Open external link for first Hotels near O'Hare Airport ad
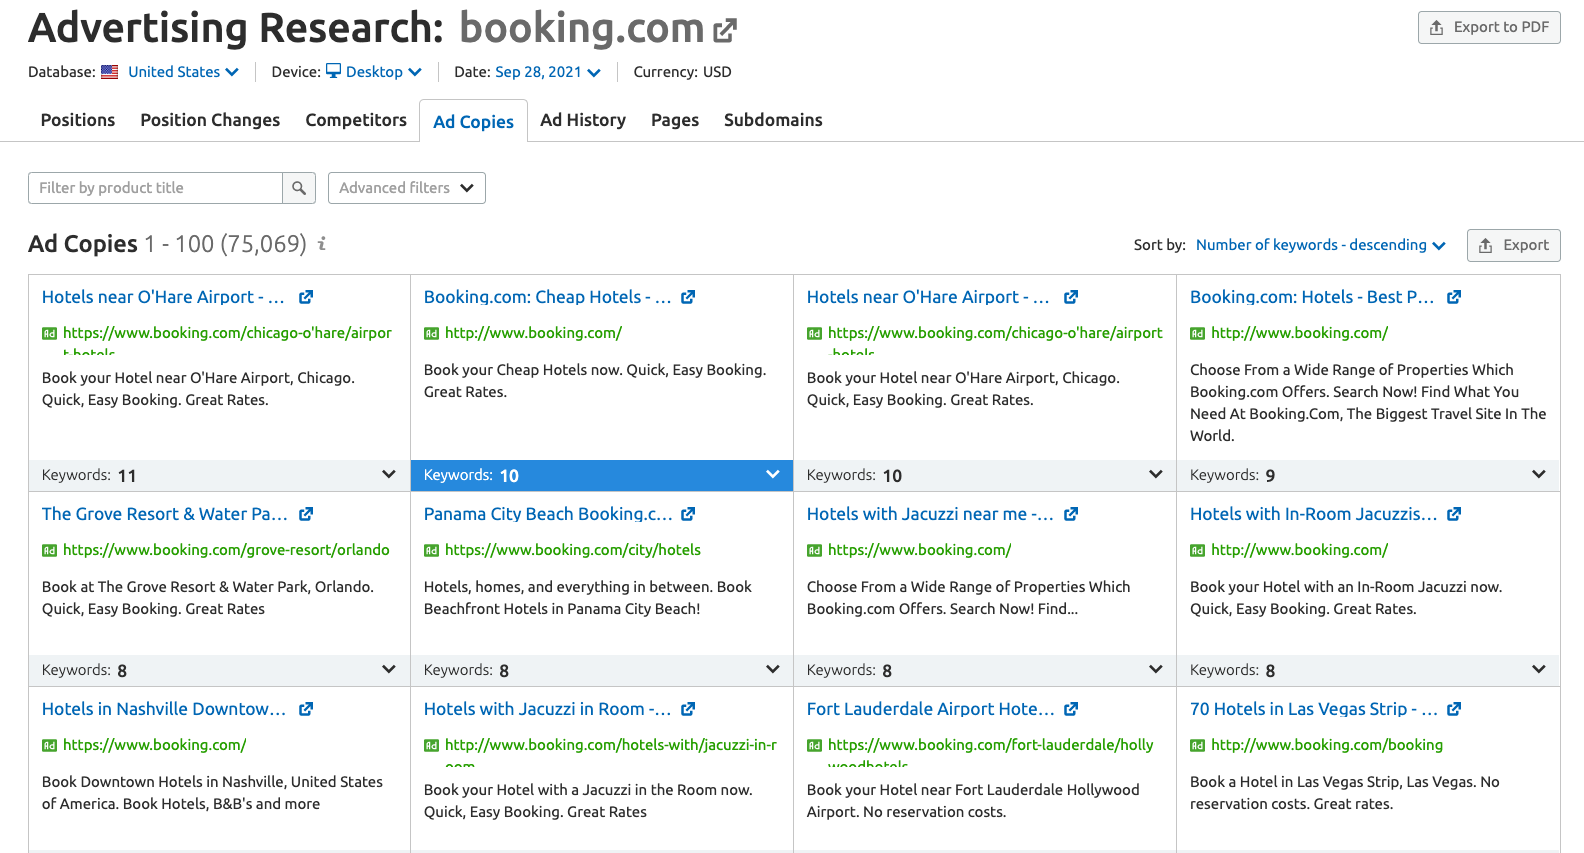This screenshot has width=1584, height=853. pyautogui.click(x=306, y=297)
